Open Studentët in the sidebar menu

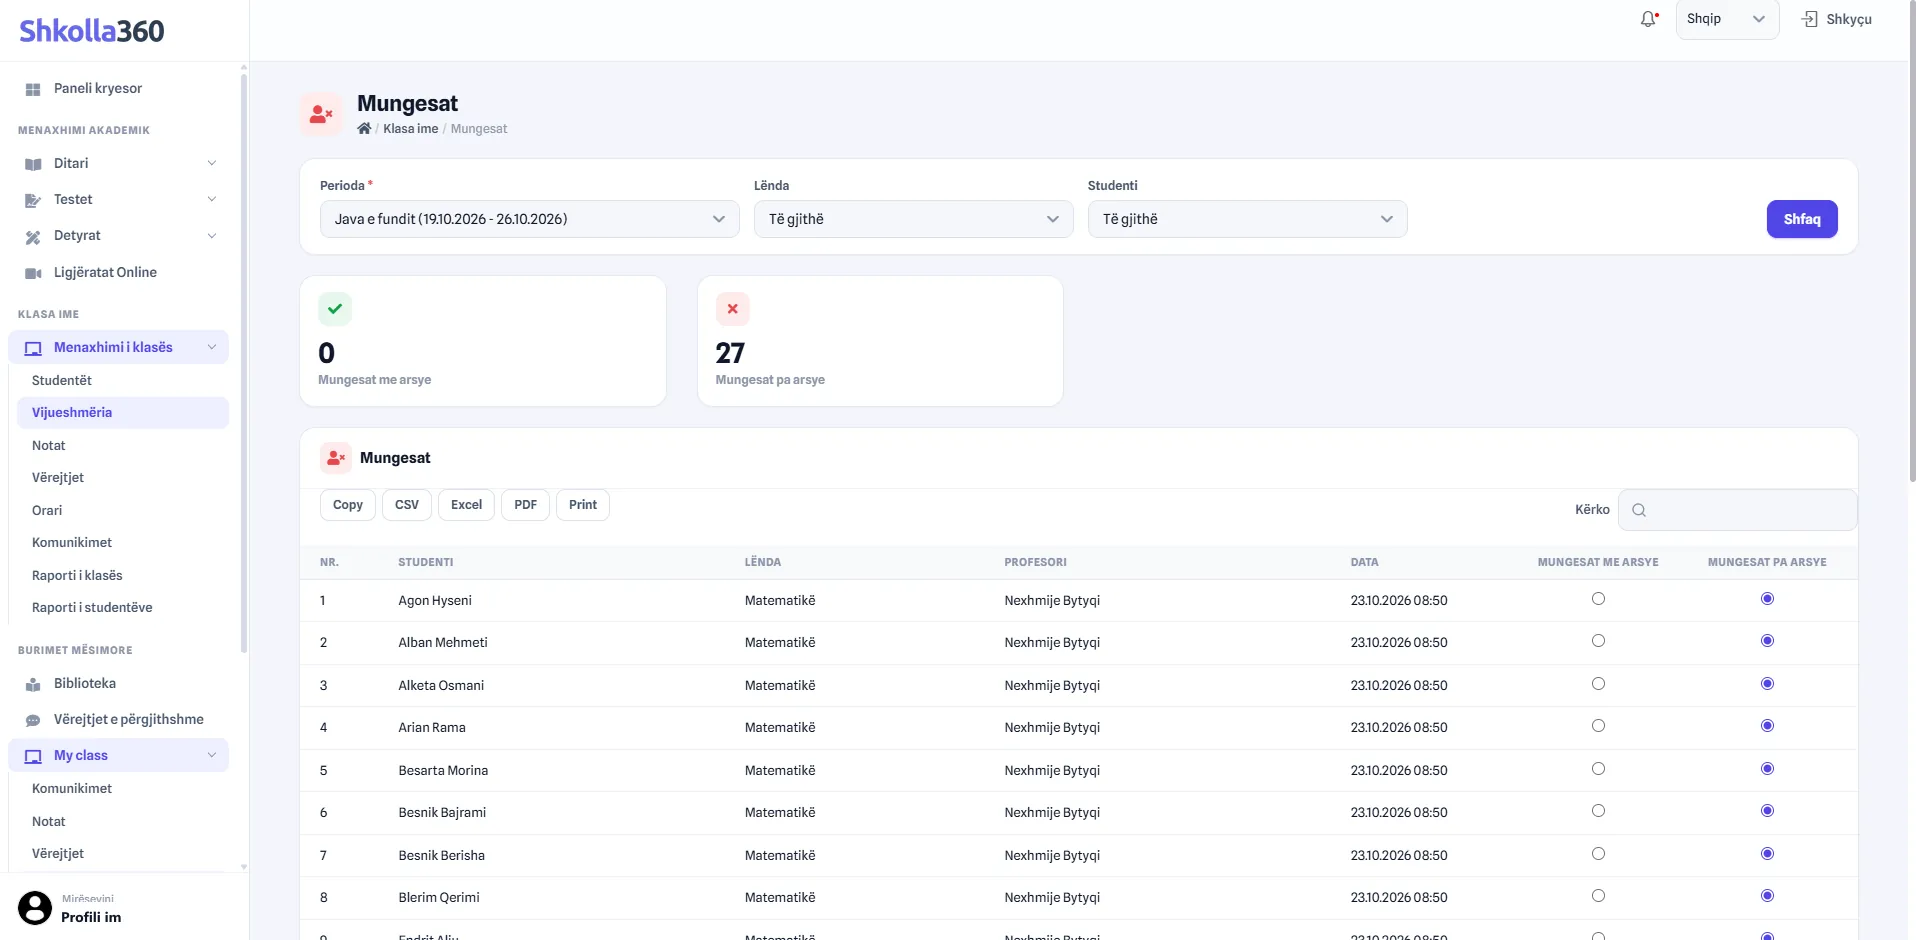pos(62,380)
